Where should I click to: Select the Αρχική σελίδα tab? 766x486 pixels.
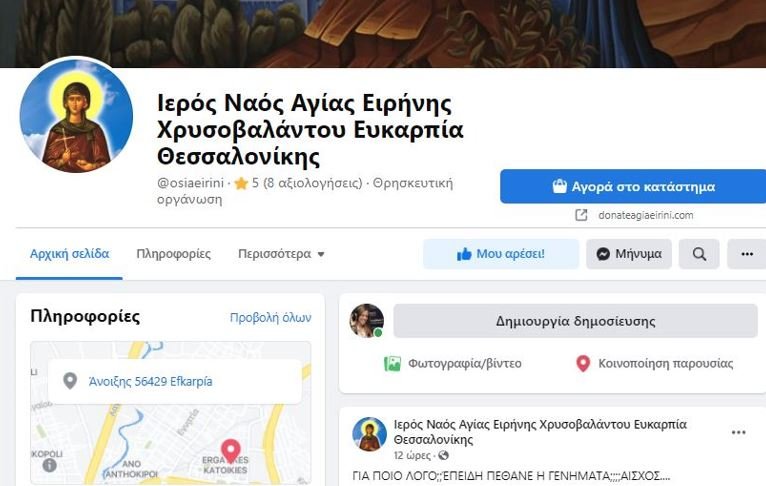point(69,254)
